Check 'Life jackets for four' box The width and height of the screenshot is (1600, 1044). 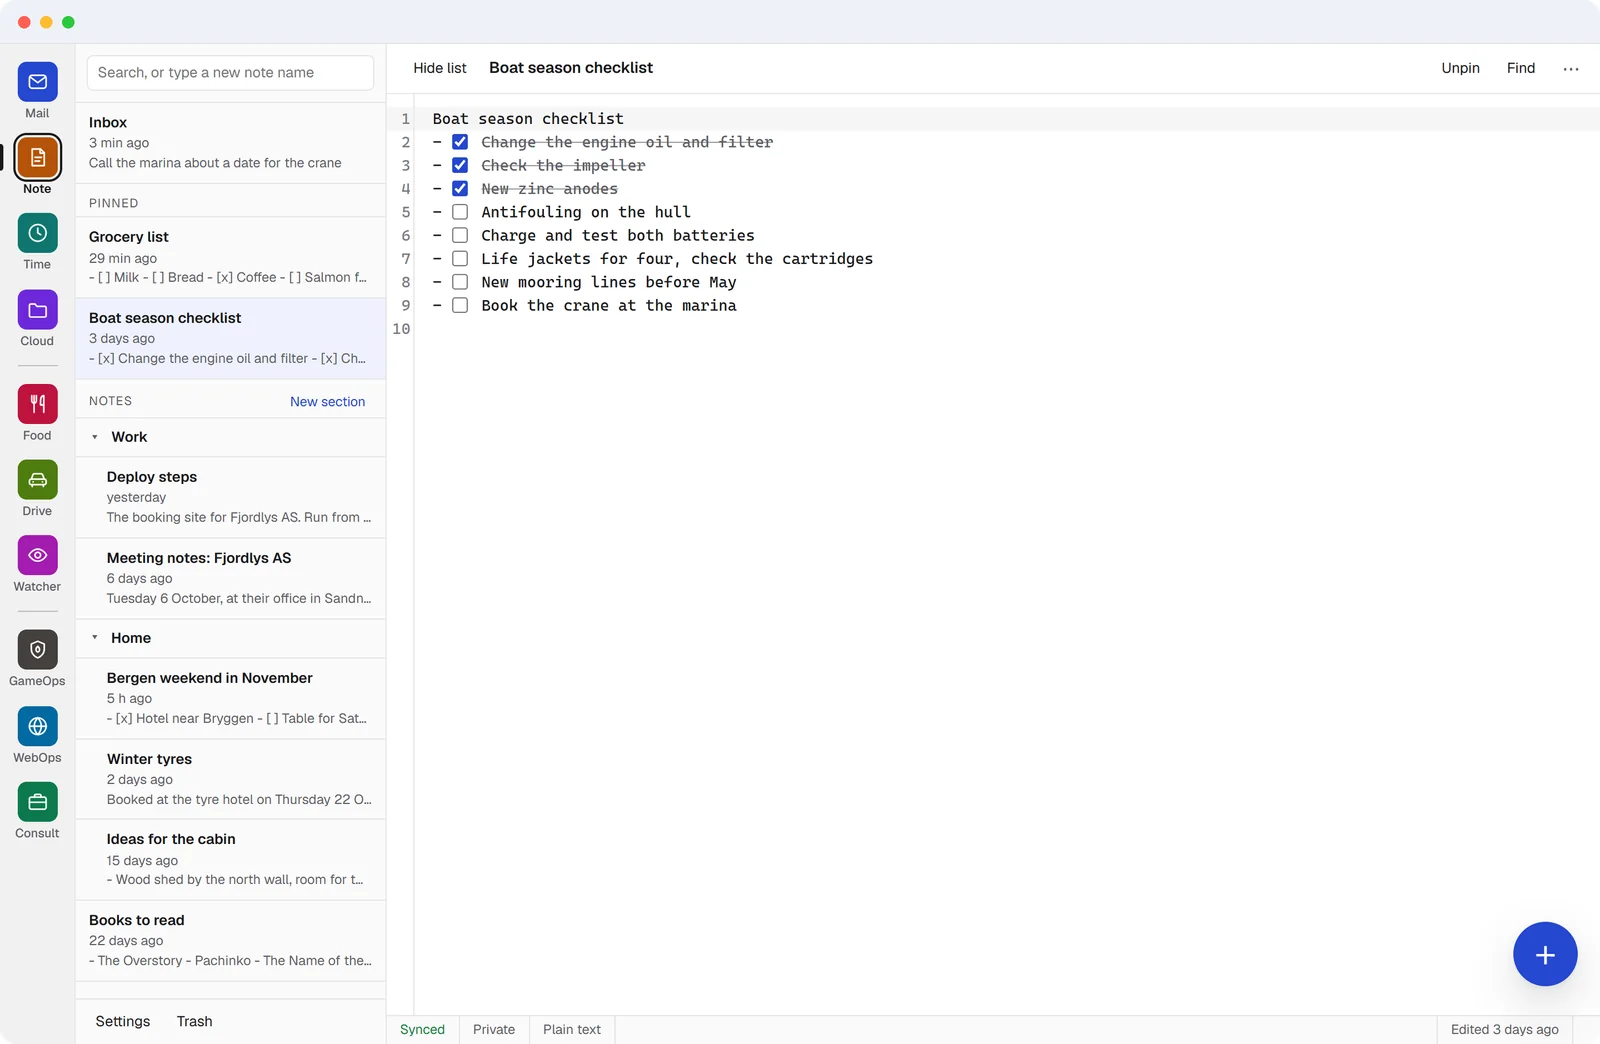[460, 258]
